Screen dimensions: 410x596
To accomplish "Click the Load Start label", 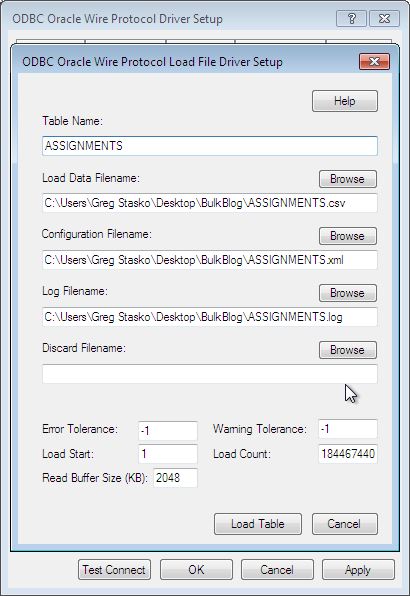I will point(68,454).
